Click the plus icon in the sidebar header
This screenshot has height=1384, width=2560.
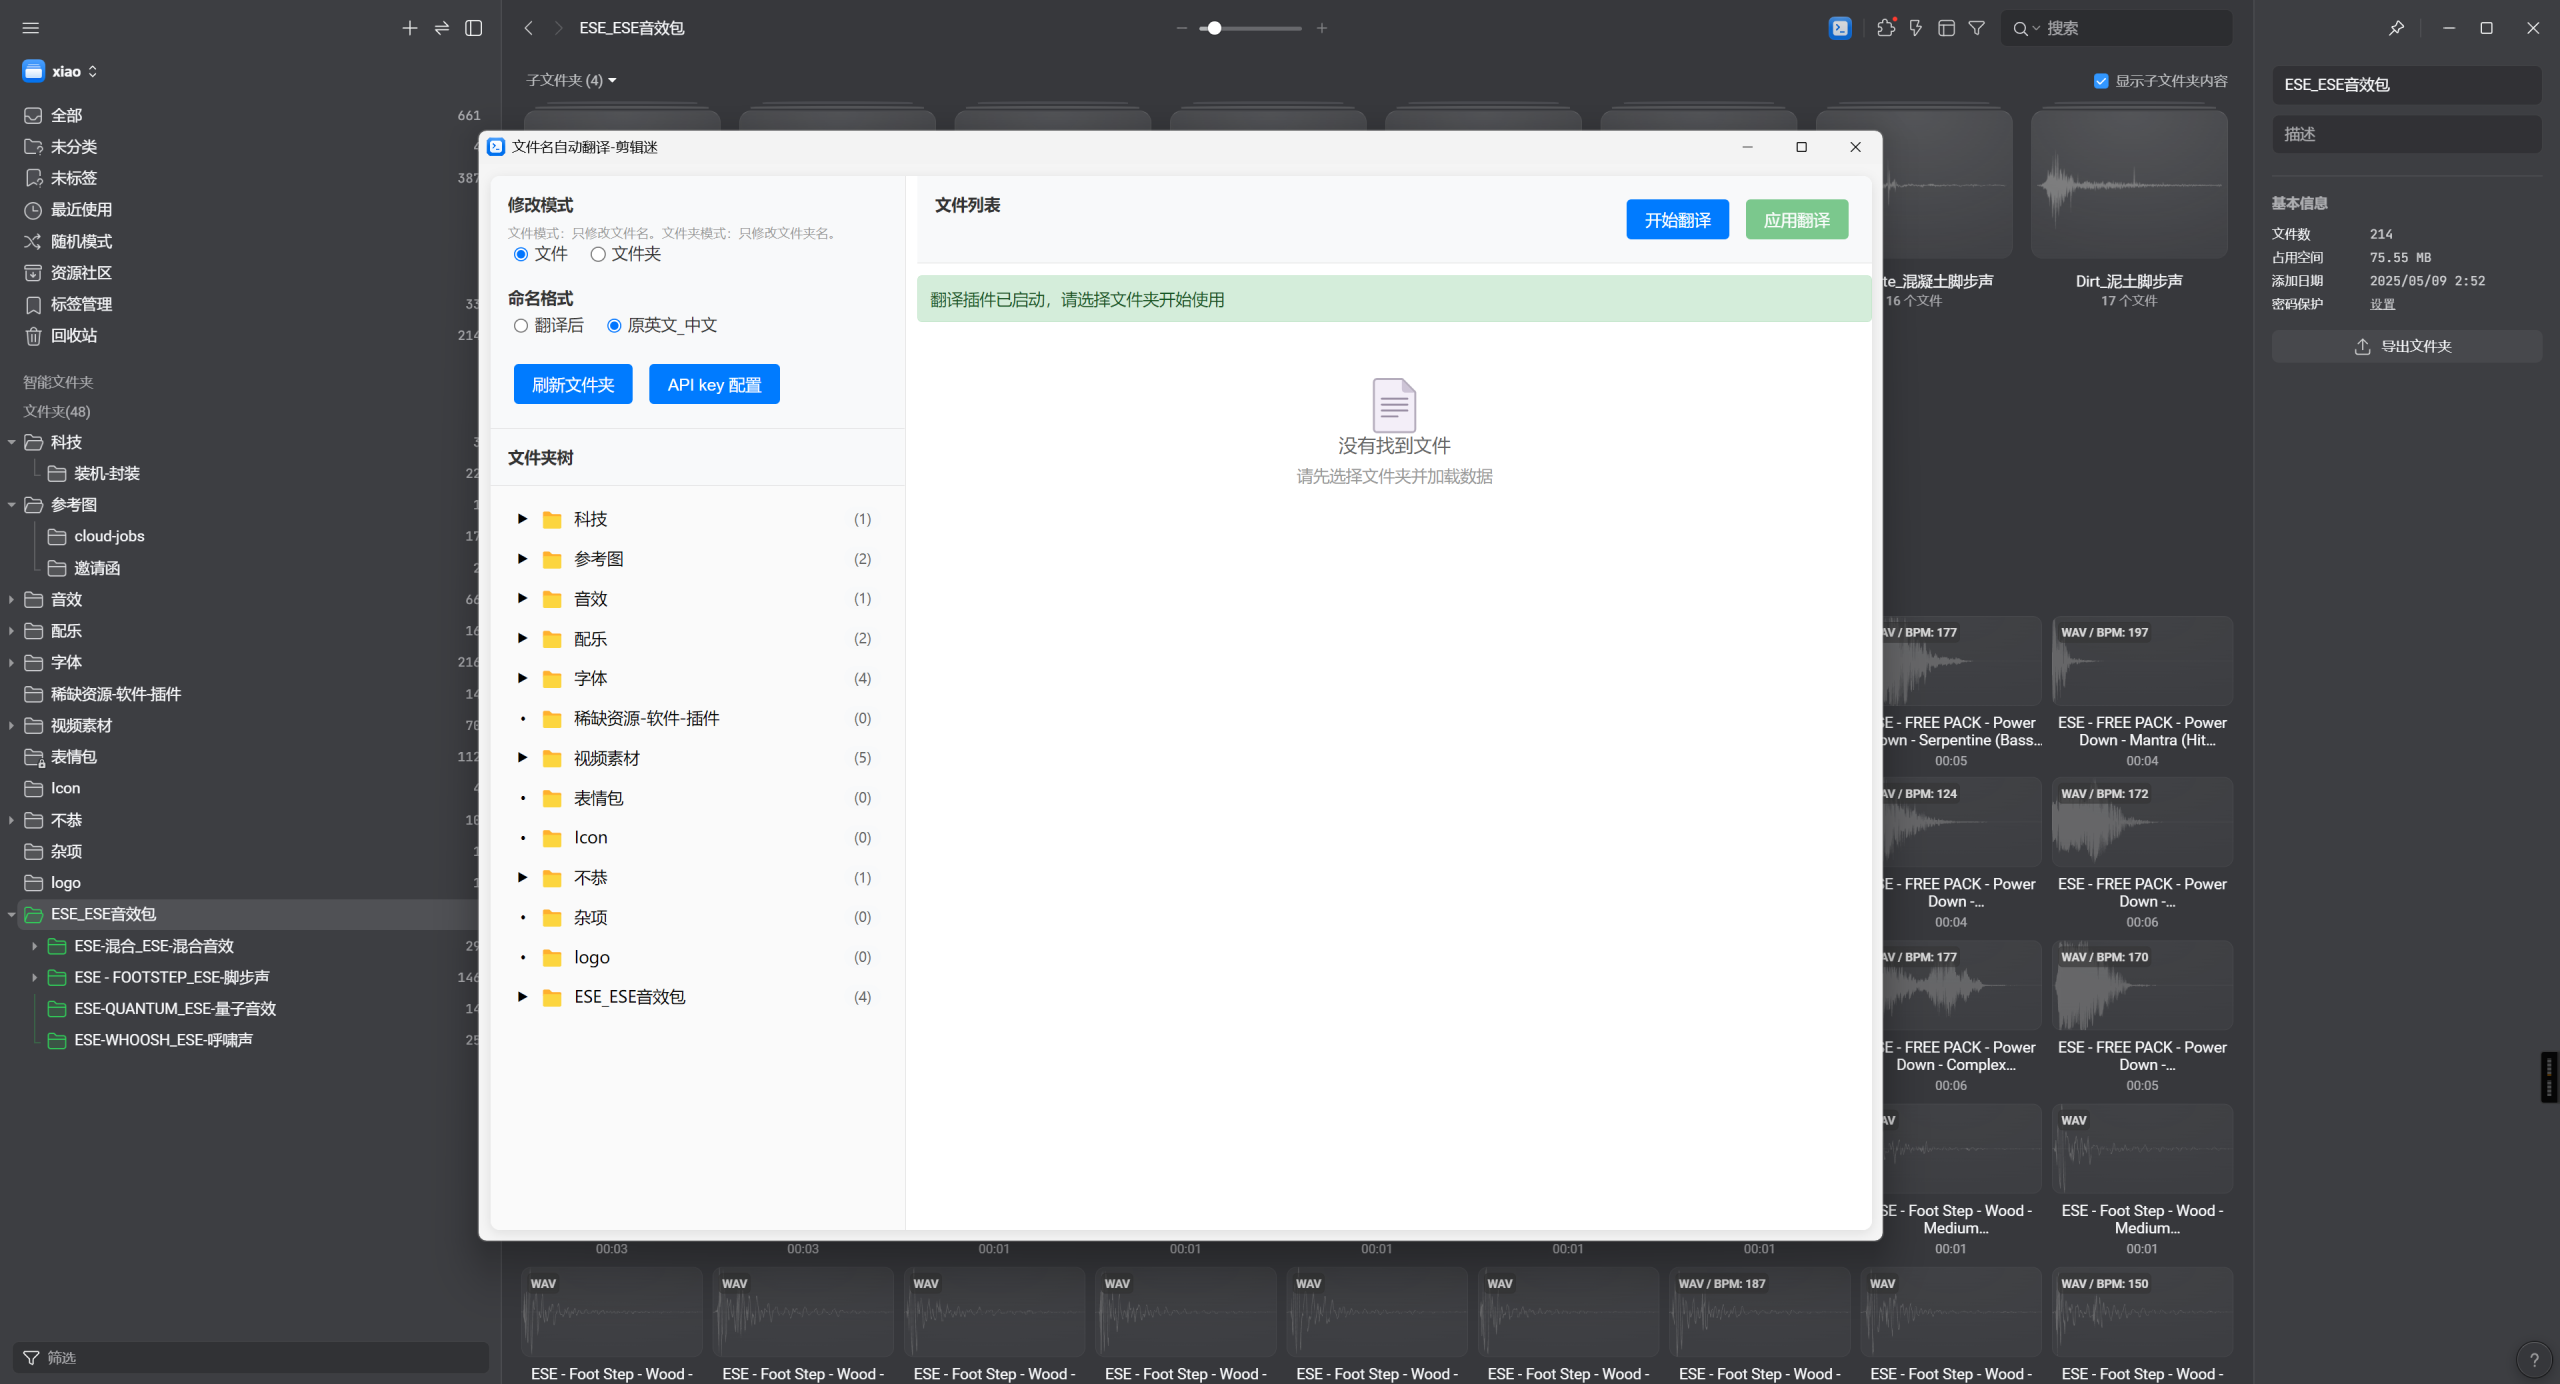click(409, 28)
